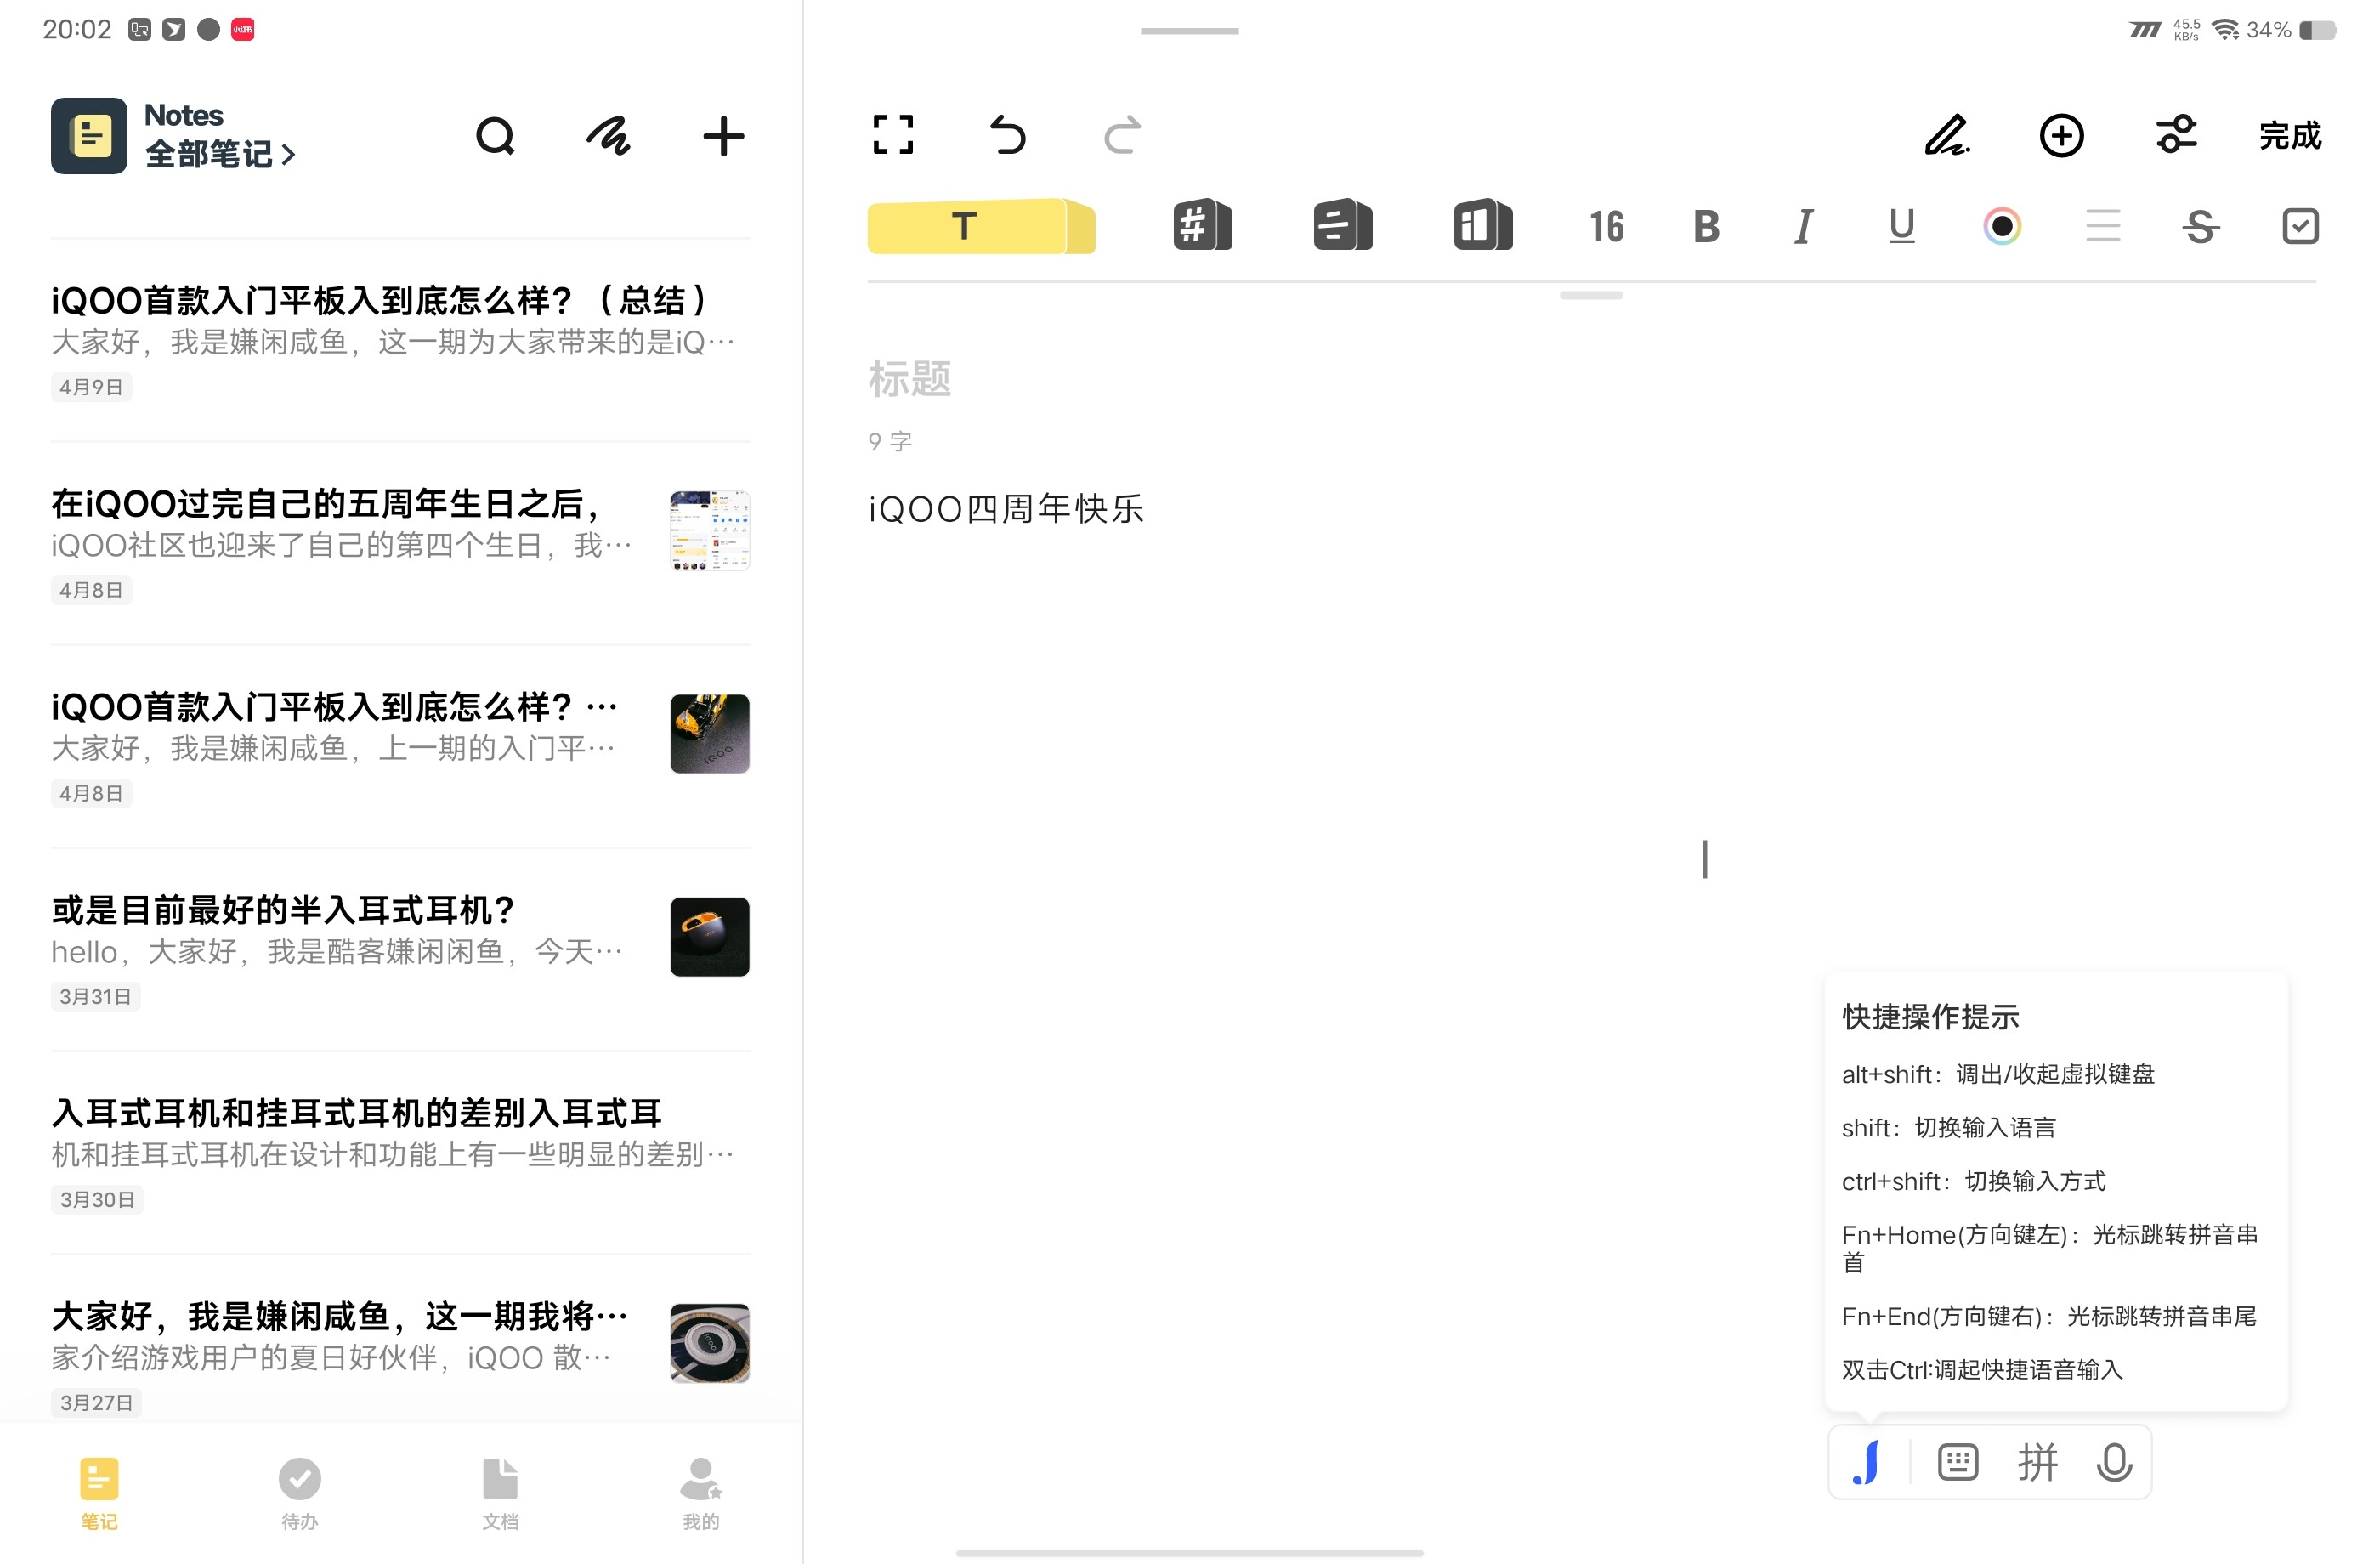
Task: Open the insert attachment circle-plus icon
Action: [2061, 135]
